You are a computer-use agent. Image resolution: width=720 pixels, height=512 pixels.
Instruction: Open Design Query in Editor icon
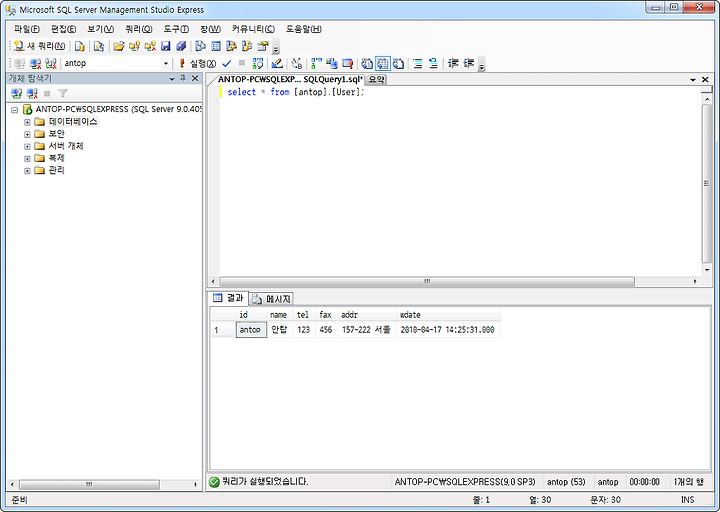pos(276,63)
